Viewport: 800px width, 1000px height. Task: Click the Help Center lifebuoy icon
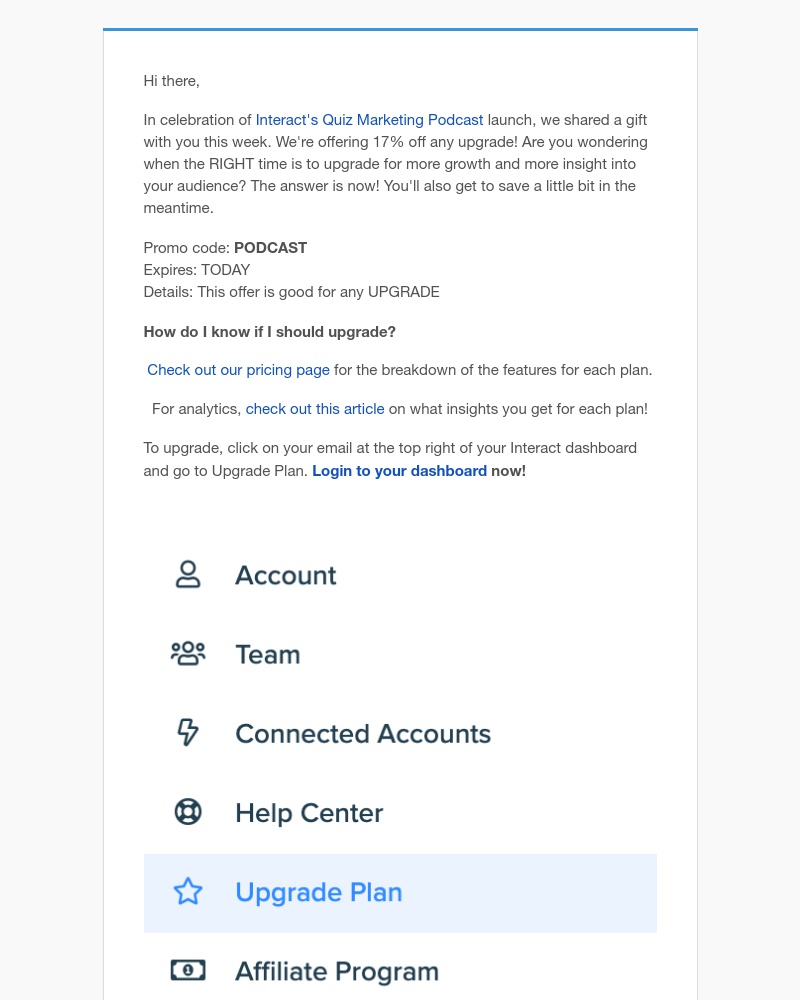point(188,812)
